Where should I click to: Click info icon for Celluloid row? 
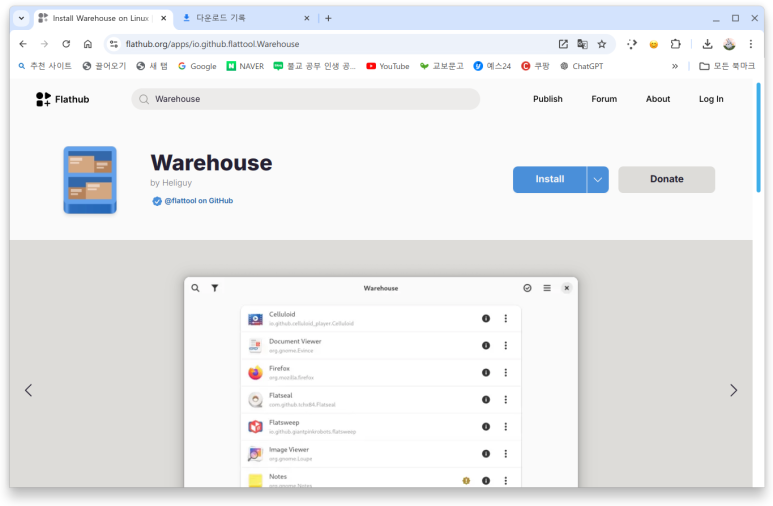point(486,319)
